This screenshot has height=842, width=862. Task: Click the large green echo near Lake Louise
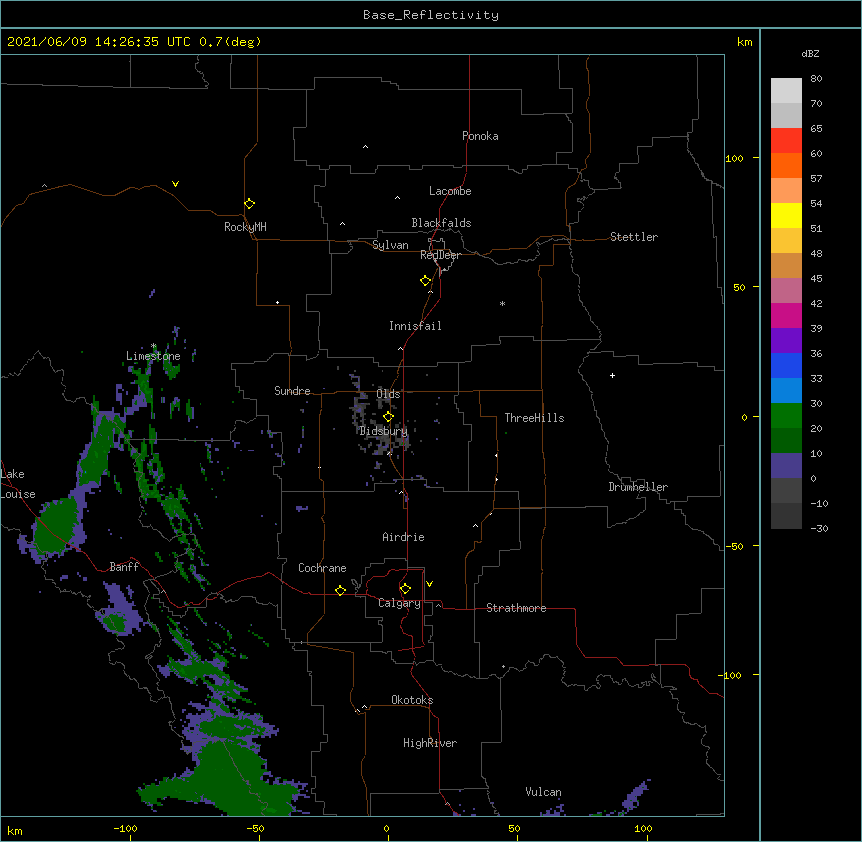[57, 526]
